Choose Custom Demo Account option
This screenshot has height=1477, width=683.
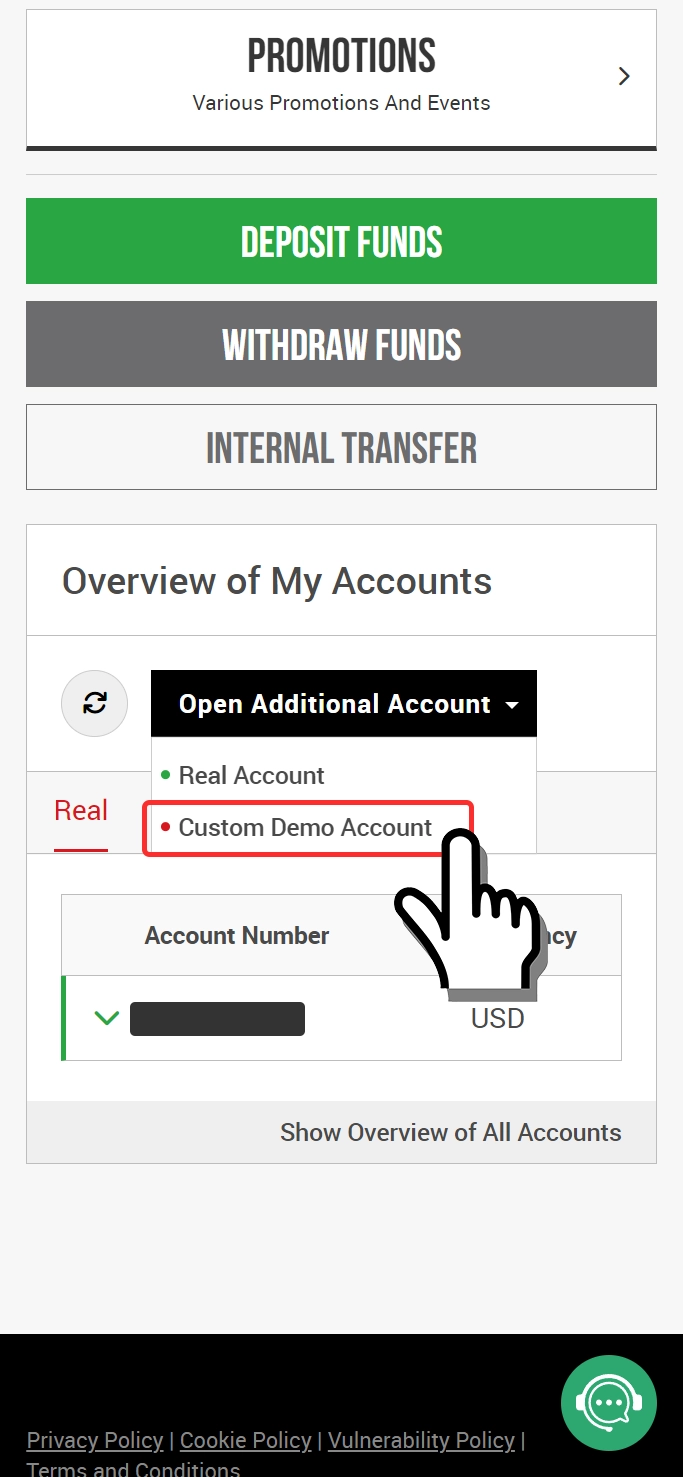pos(306,827)
